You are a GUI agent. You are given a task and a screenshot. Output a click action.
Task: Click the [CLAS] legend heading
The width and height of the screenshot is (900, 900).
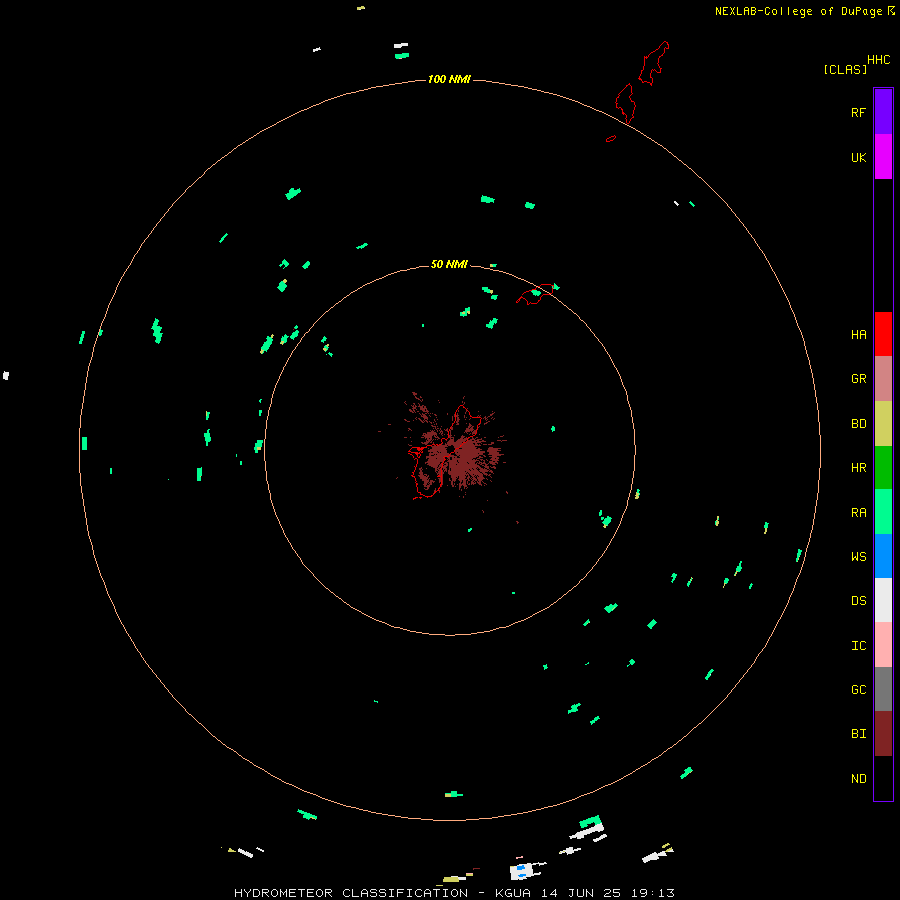(x=845, y=69)
